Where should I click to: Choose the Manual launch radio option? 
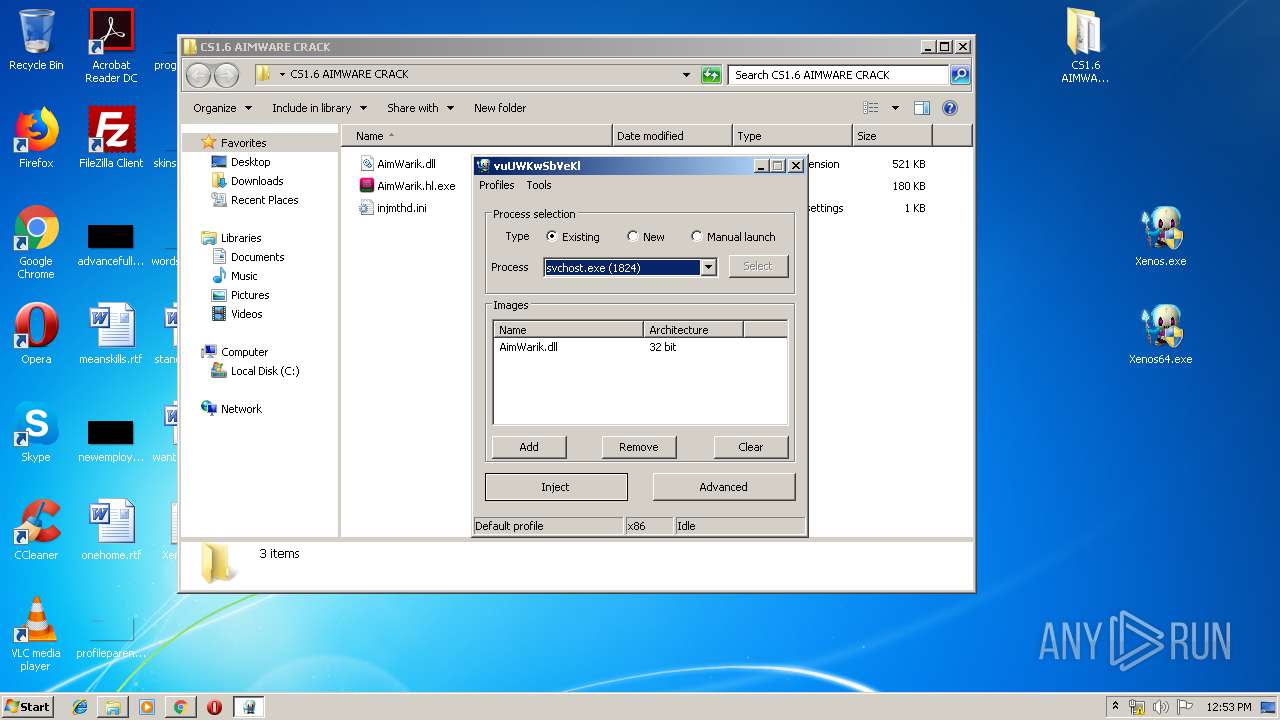coord(733,237)
